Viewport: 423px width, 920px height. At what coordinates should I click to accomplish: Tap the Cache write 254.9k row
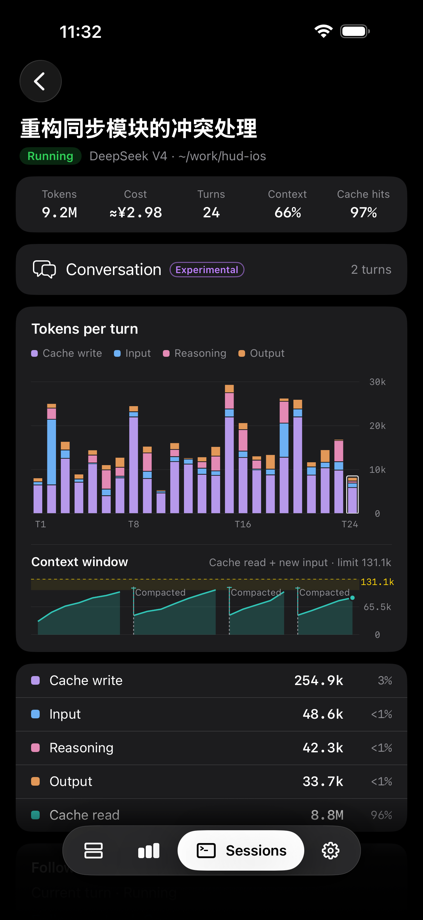[211, 681]
